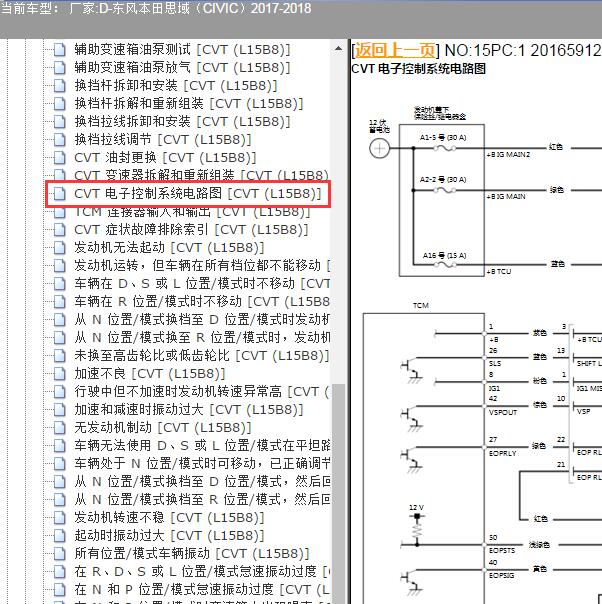Open 加速和减速时振动过大 entry
602x604 pixels.
pyautogui.click(x=189, y=409)
